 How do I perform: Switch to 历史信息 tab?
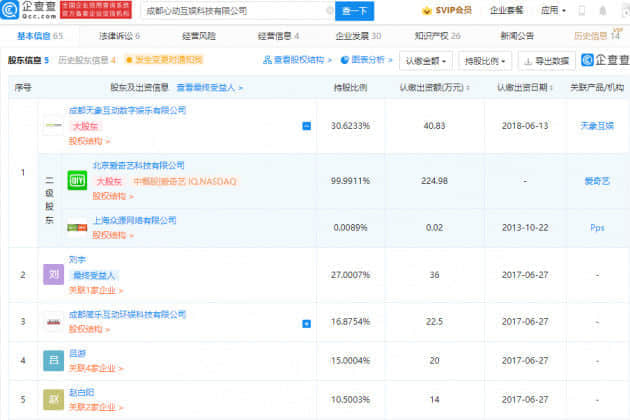coord(596,36)
